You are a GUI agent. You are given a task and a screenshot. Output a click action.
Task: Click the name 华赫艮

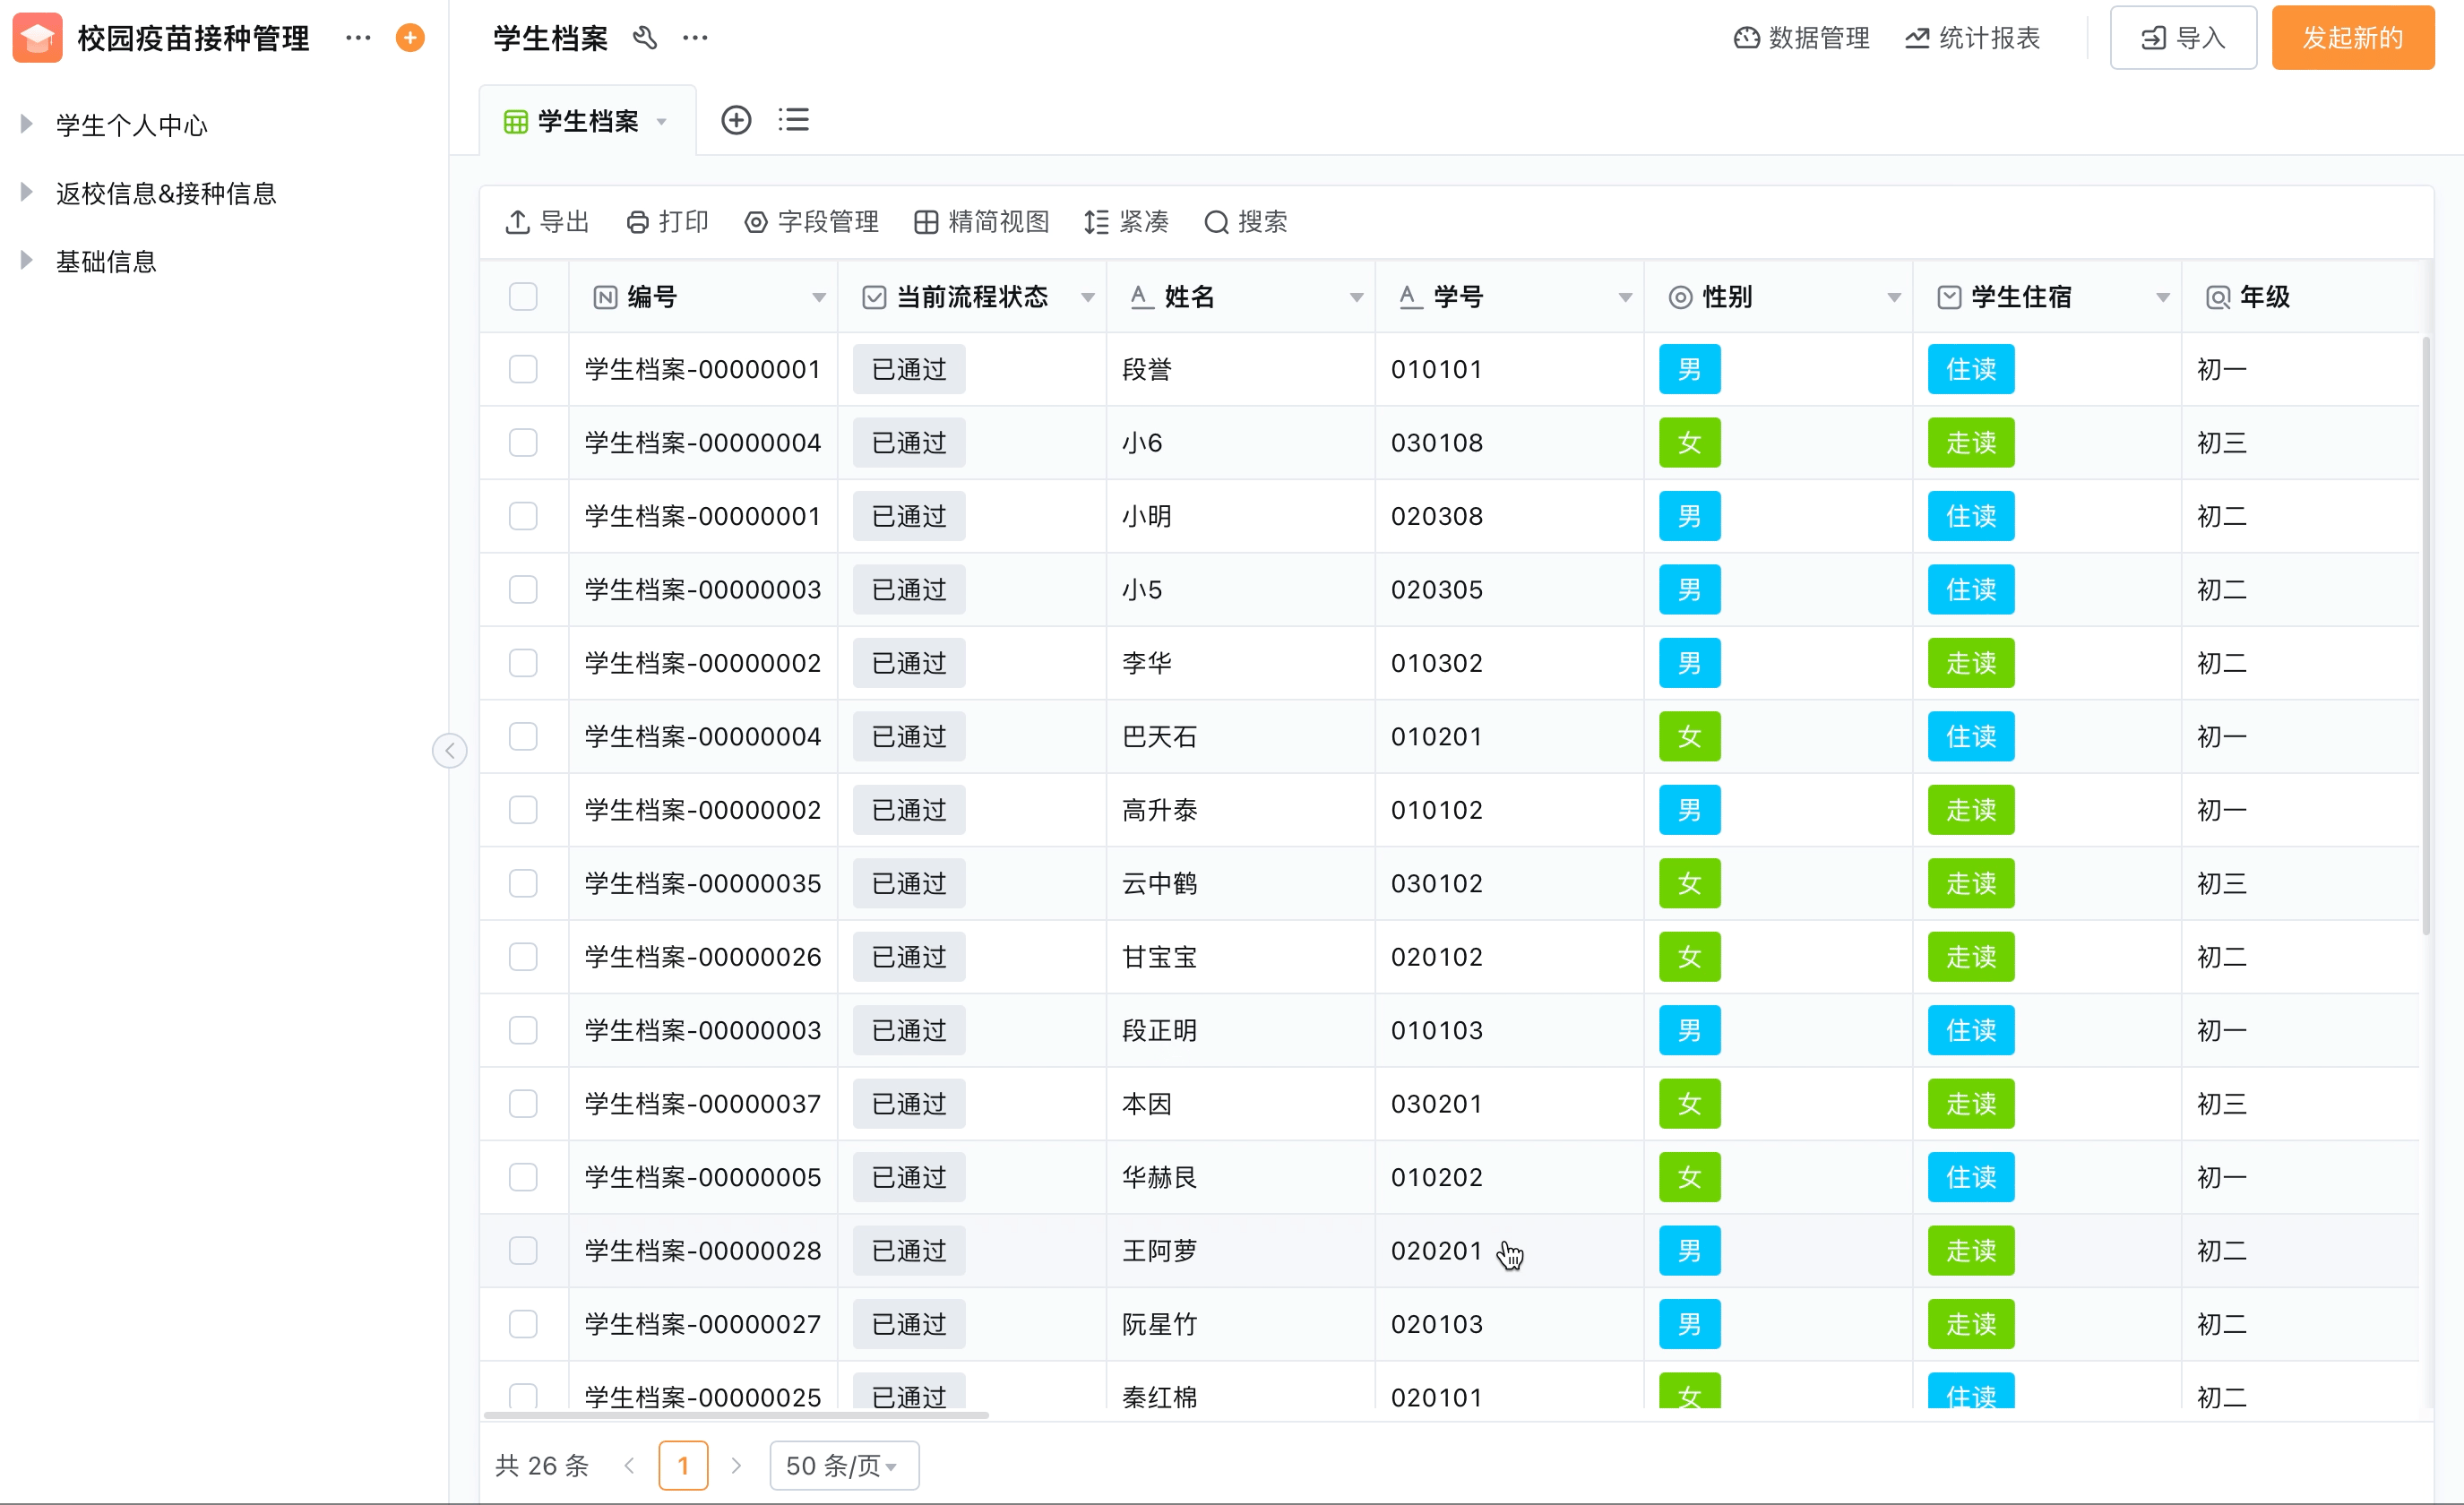point(1160,1177)
